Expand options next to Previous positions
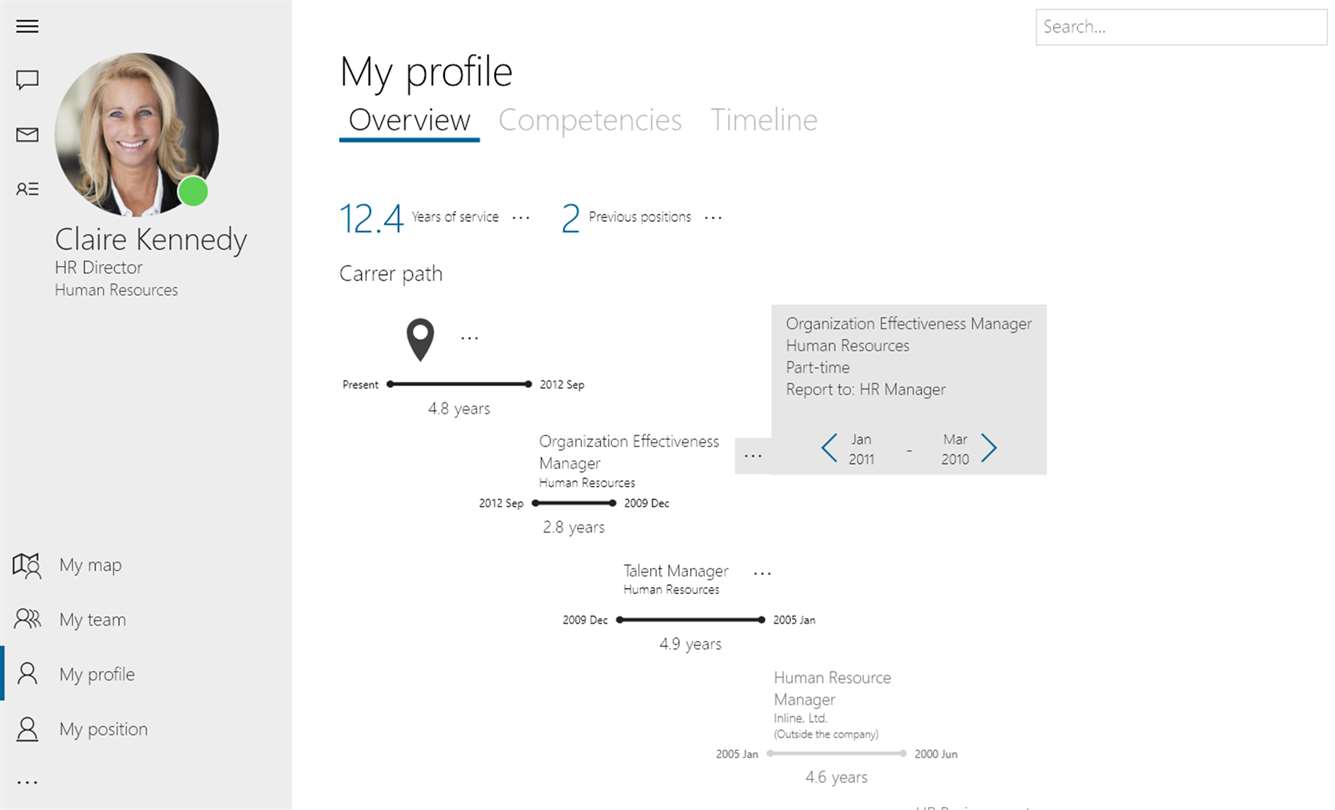The width and height of the screenshot is (1335, 810). 713,217
